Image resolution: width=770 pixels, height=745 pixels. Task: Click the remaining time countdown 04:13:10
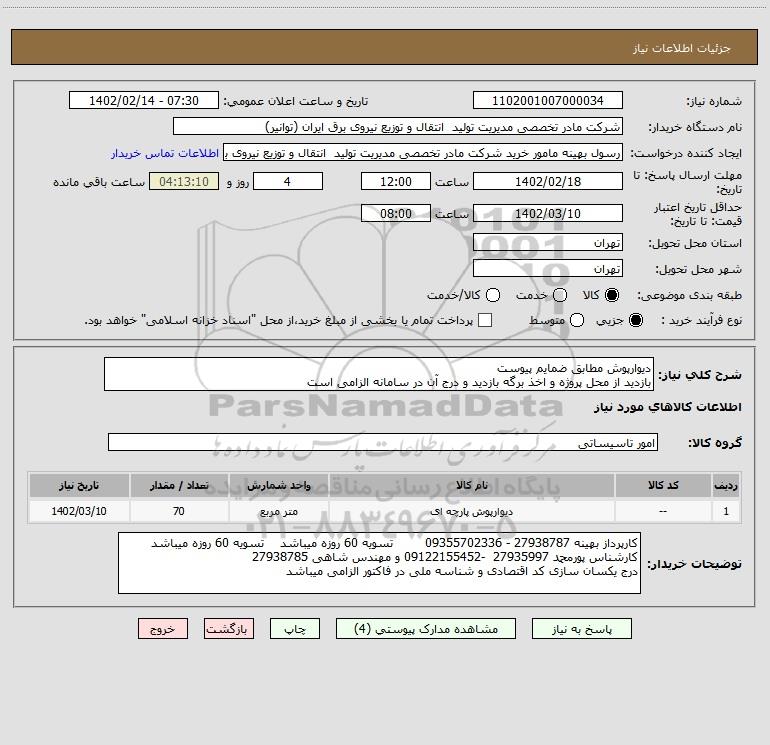(184, 181)
